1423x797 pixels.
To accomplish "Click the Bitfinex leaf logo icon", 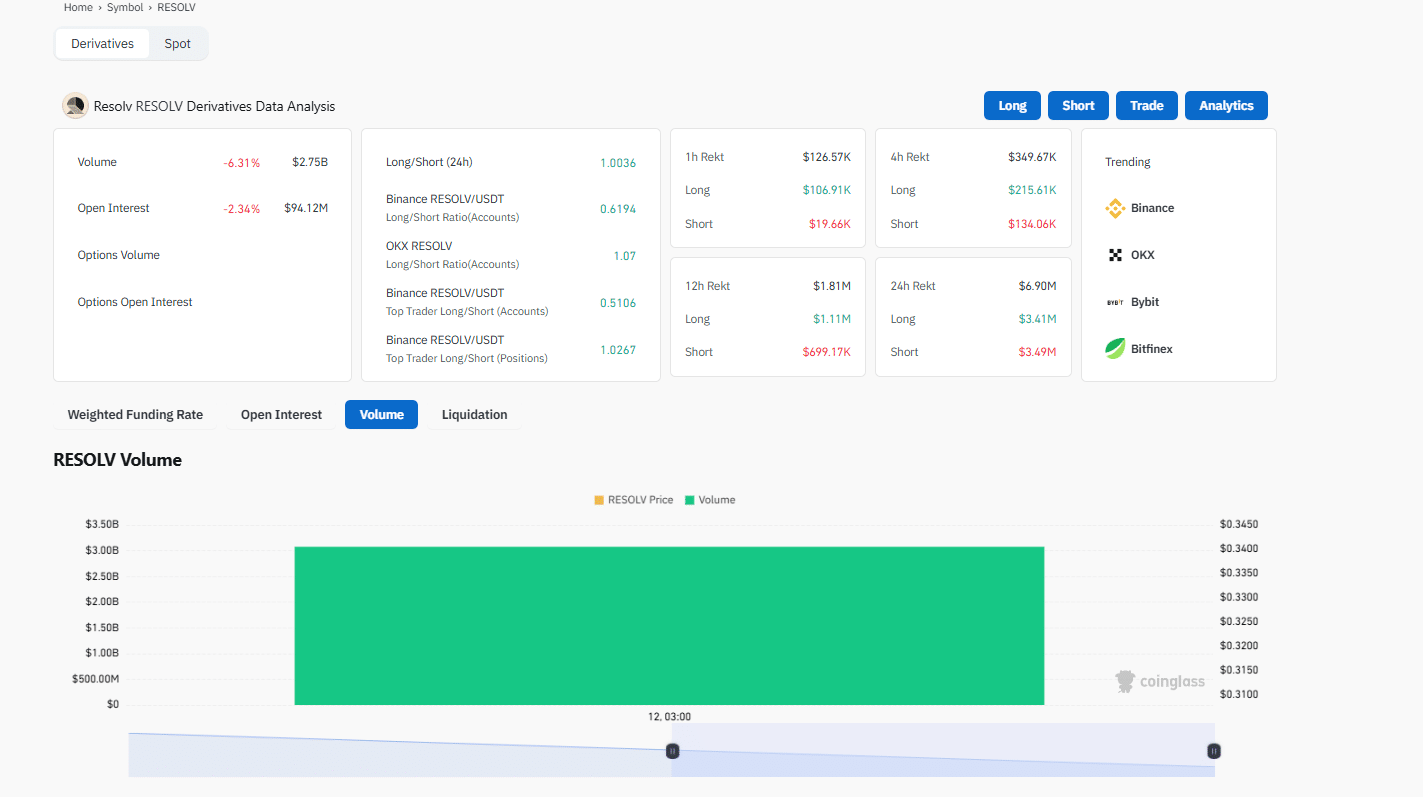I will 1115,349.
